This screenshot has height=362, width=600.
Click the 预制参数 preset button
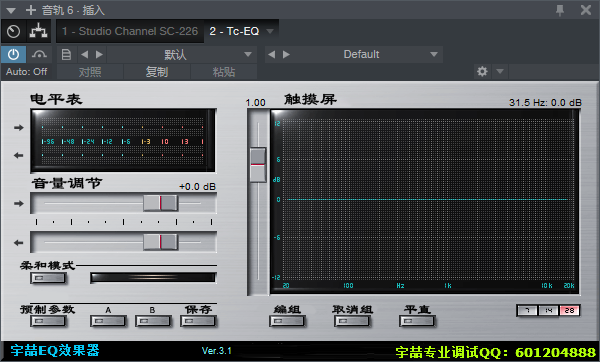coord(48,321)
